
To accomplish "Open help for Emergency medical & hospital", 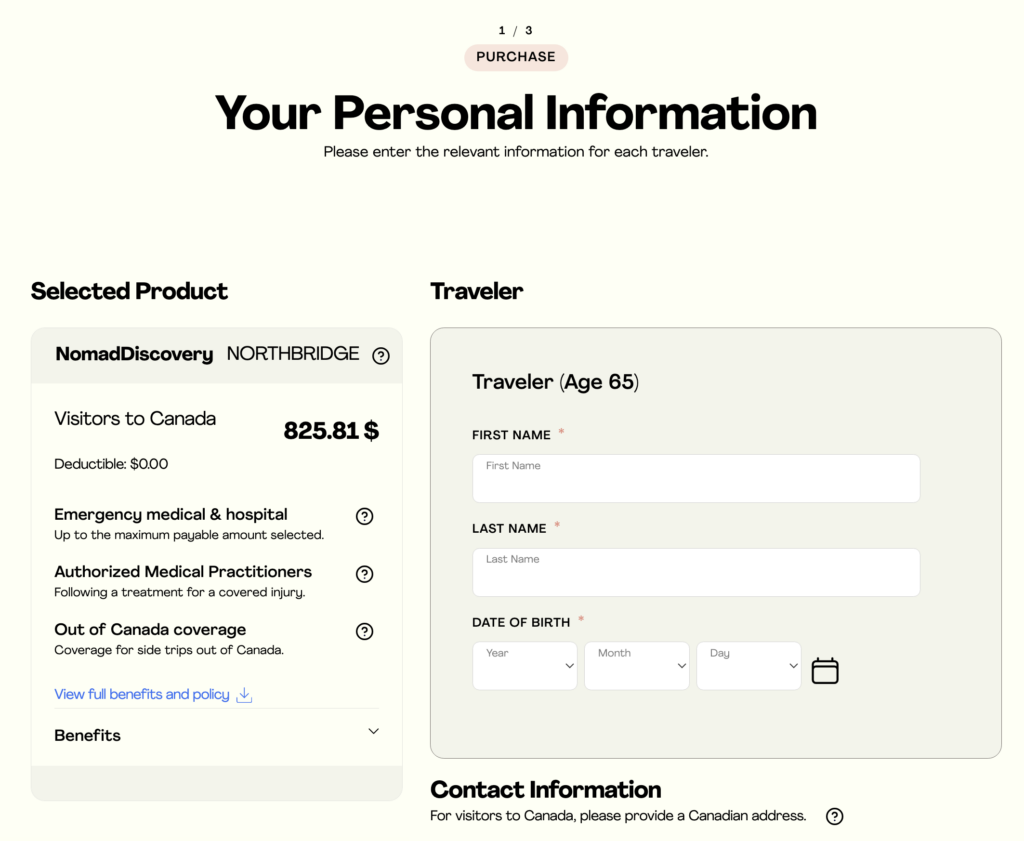I will tap(365, 516).
